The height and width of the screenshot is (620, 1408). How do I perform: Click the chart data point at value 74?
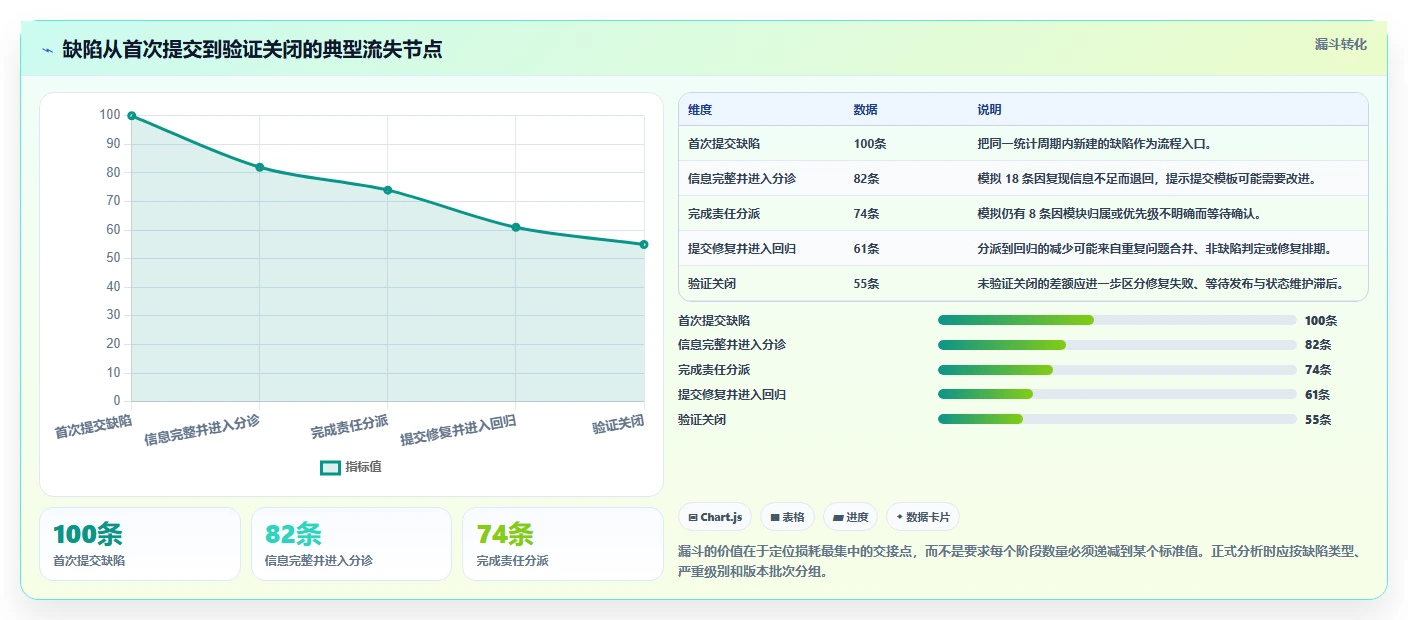[388, 190]
